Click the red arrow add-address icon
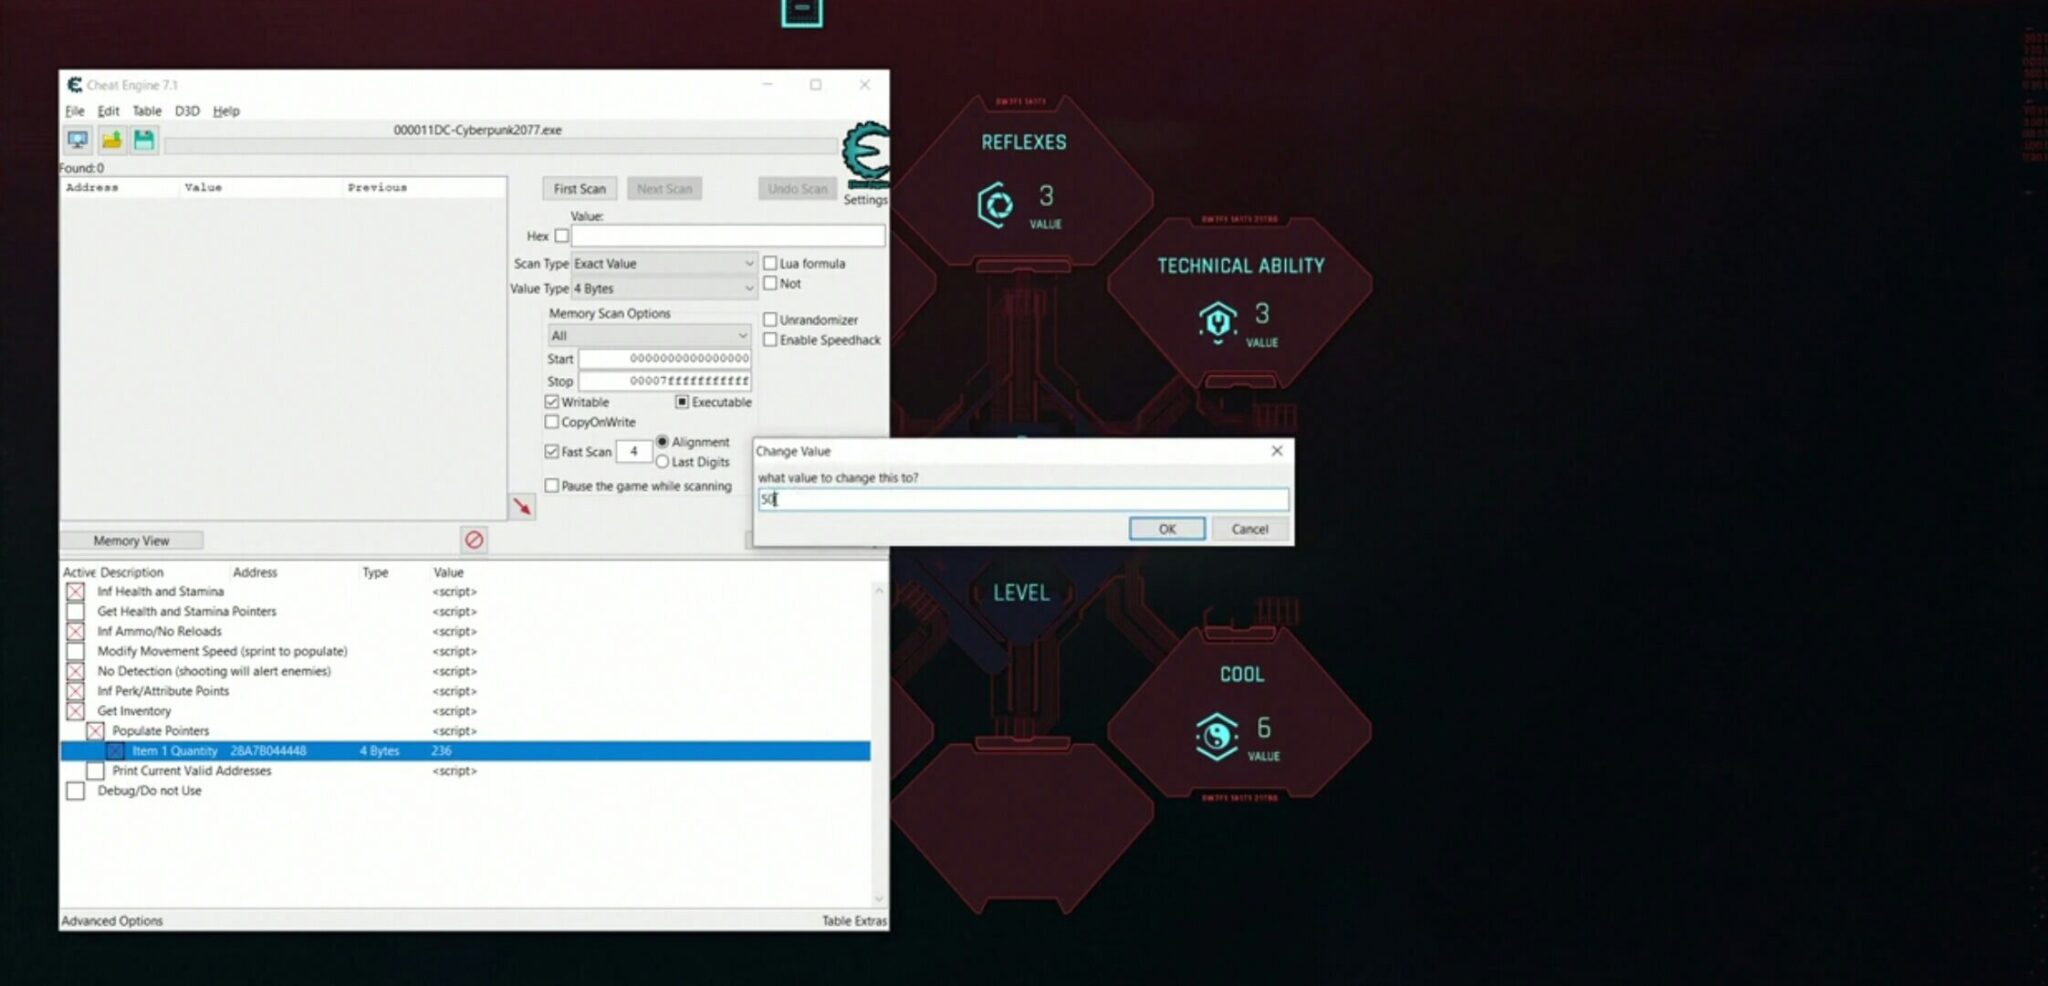 (522, 507)
